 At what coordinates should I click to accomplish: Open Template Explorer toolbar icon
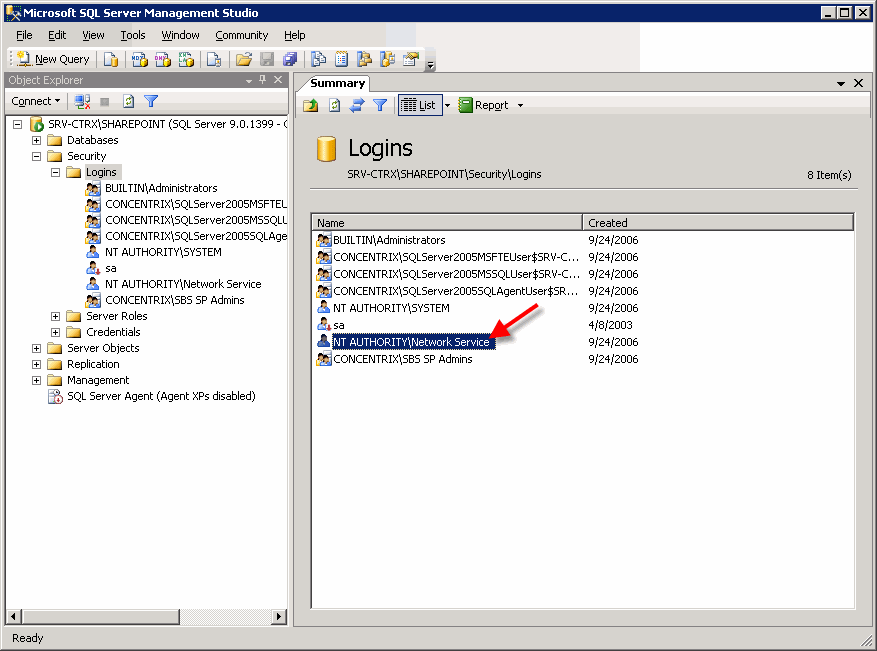pos(387,59)
